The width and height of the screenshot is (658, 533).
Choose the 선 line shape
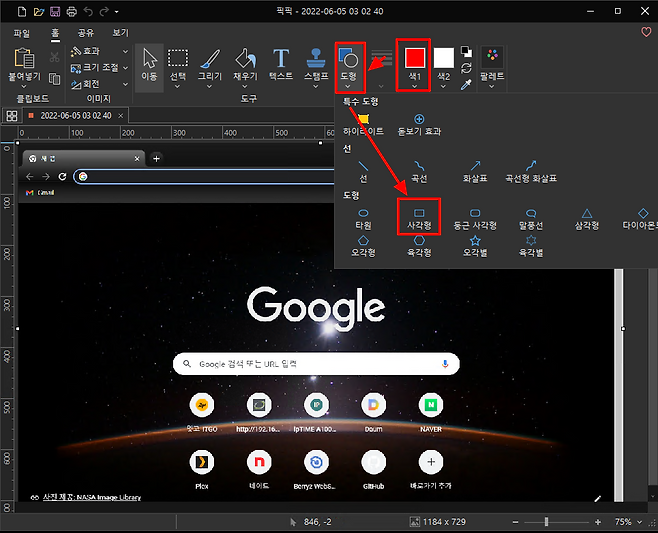point(363,172)
